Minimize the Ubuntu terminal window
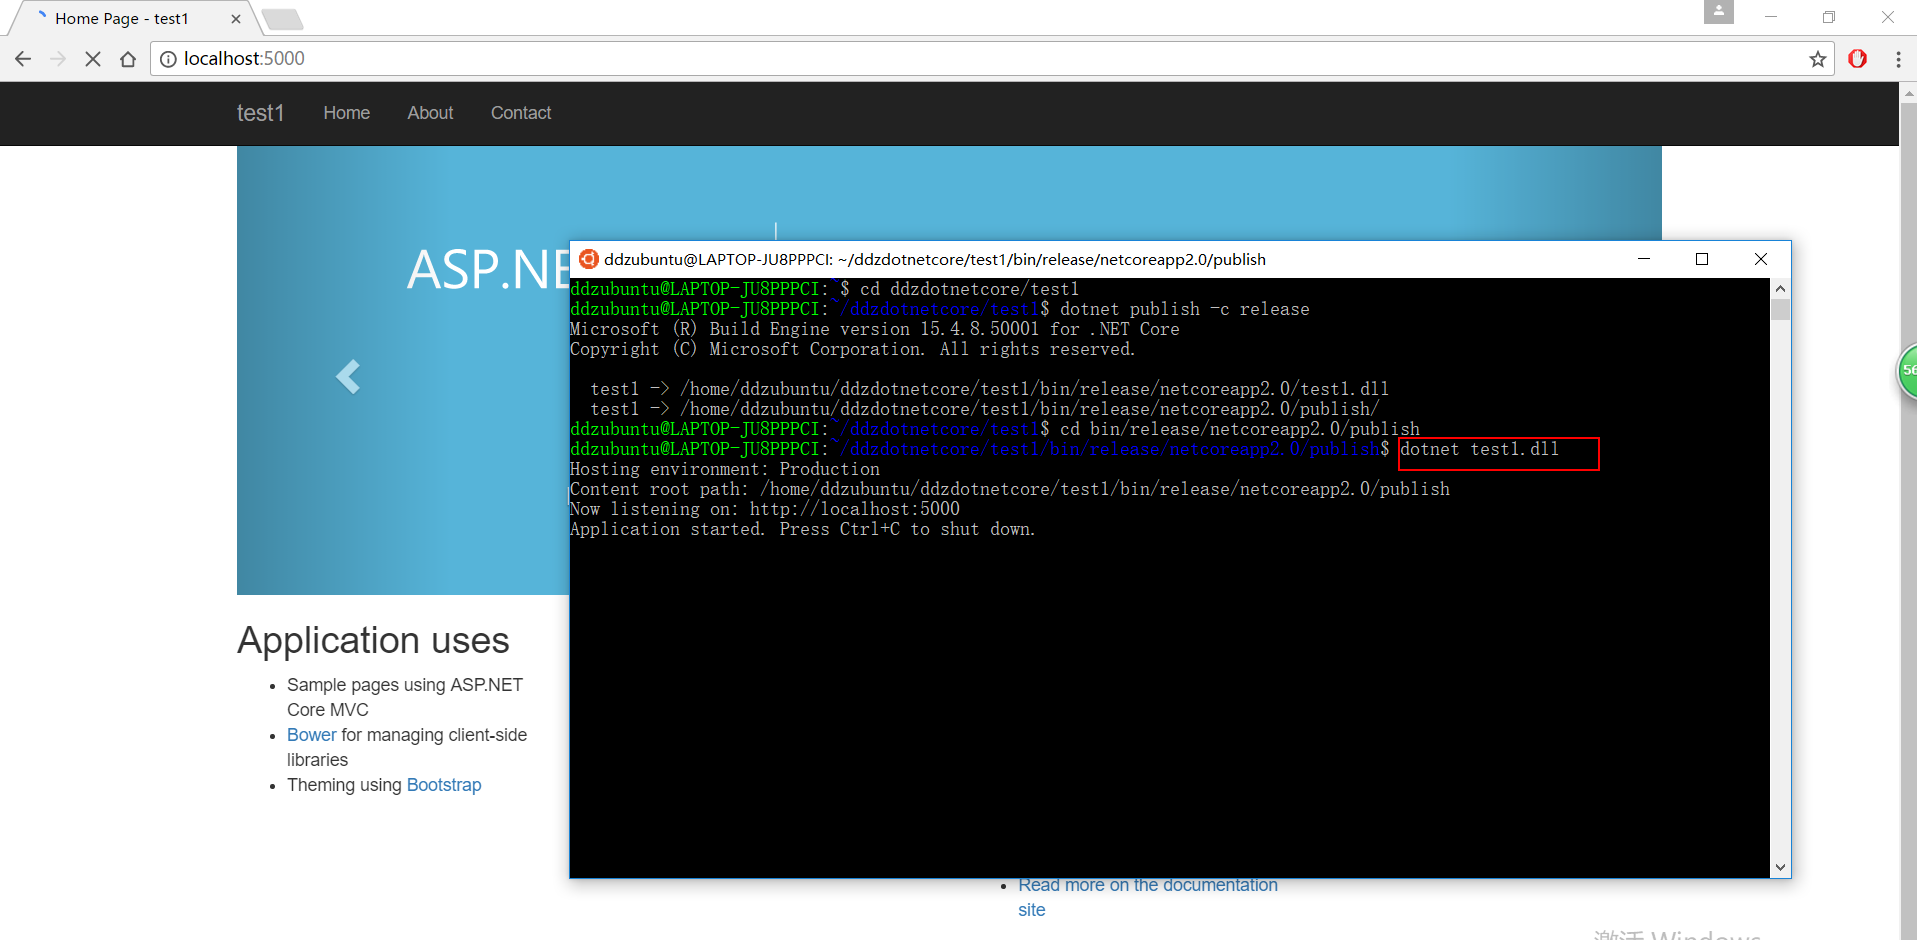 pos(1643,259)
